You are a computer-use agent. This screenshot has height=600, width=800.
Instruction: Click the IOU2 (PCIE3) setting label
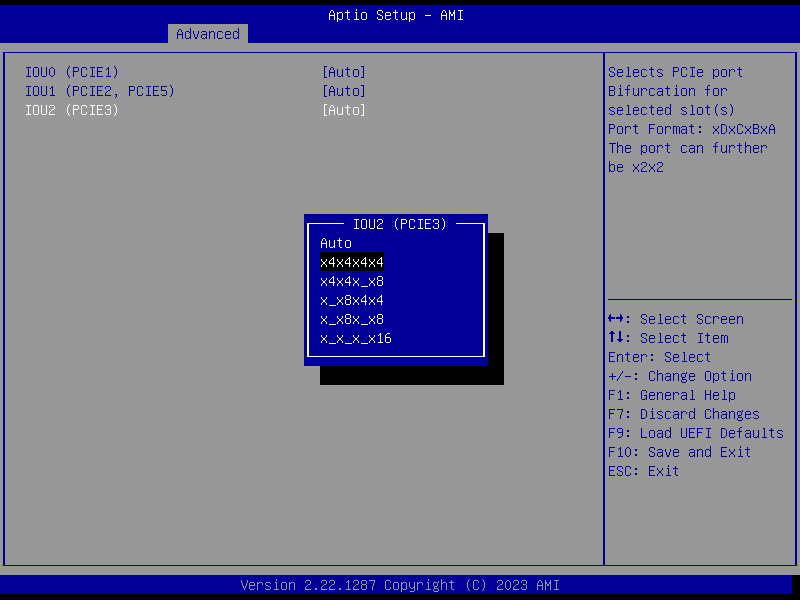[x=72, y=110]
